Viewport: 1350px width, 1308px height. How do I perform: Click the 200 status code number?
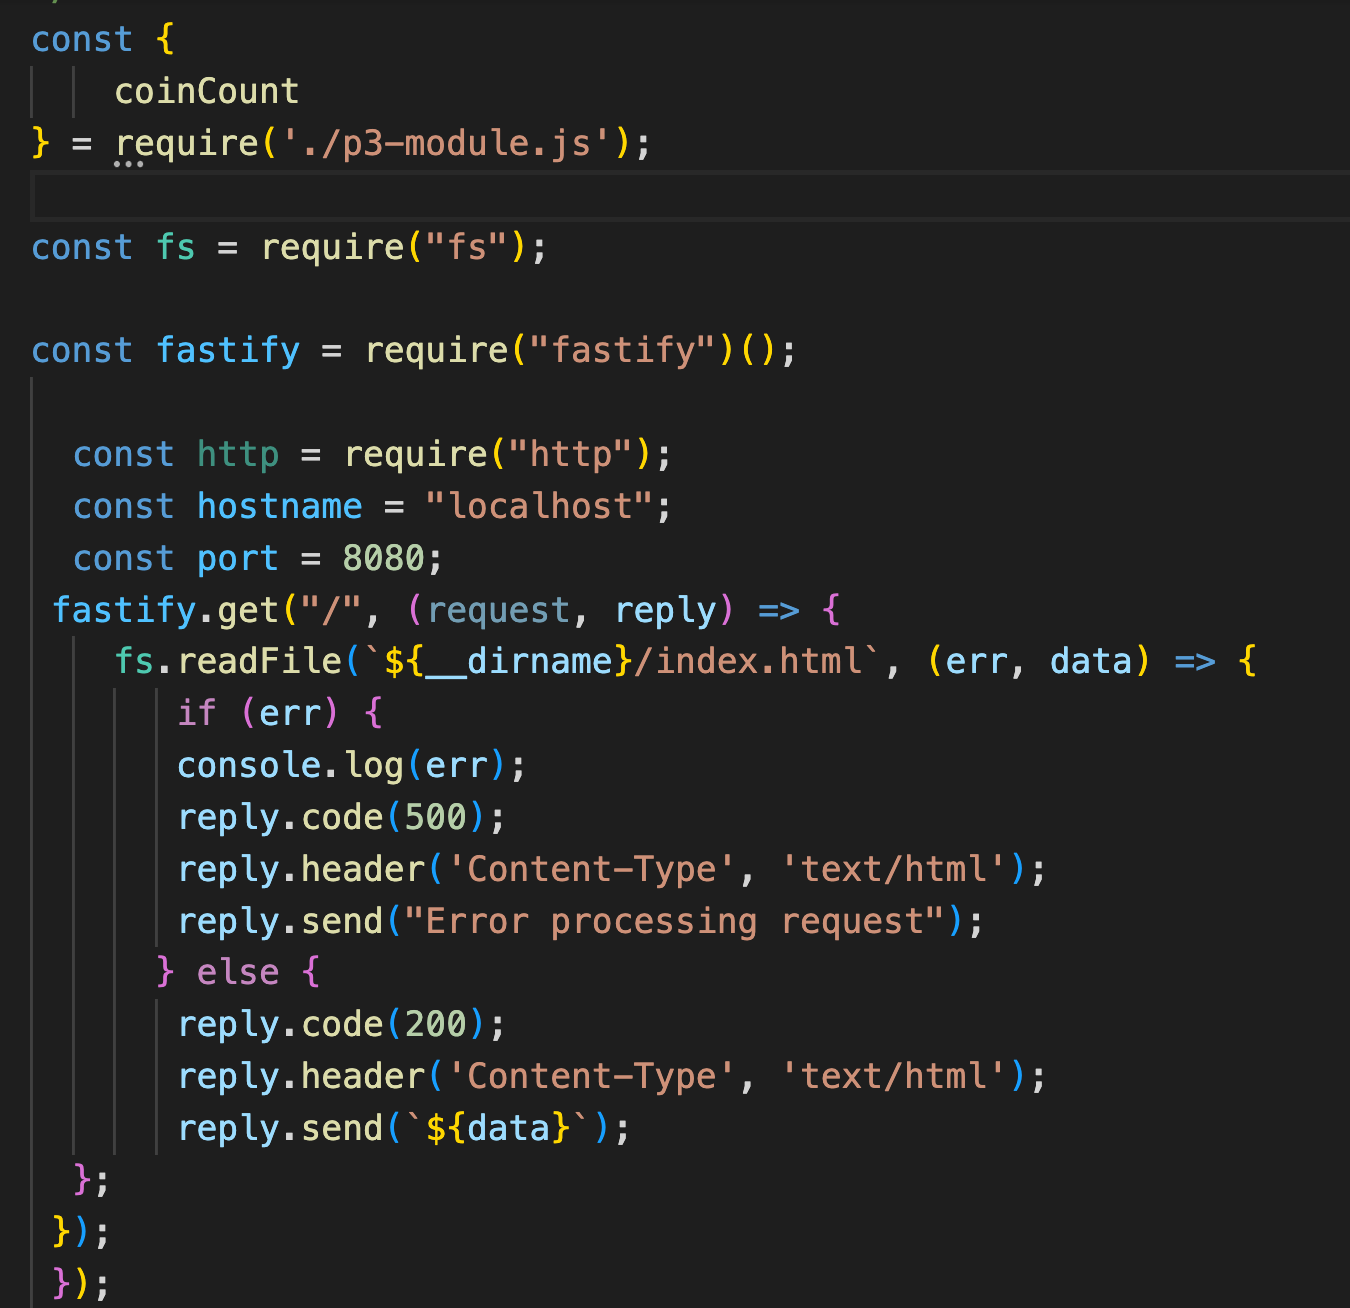coord(435,1024)
